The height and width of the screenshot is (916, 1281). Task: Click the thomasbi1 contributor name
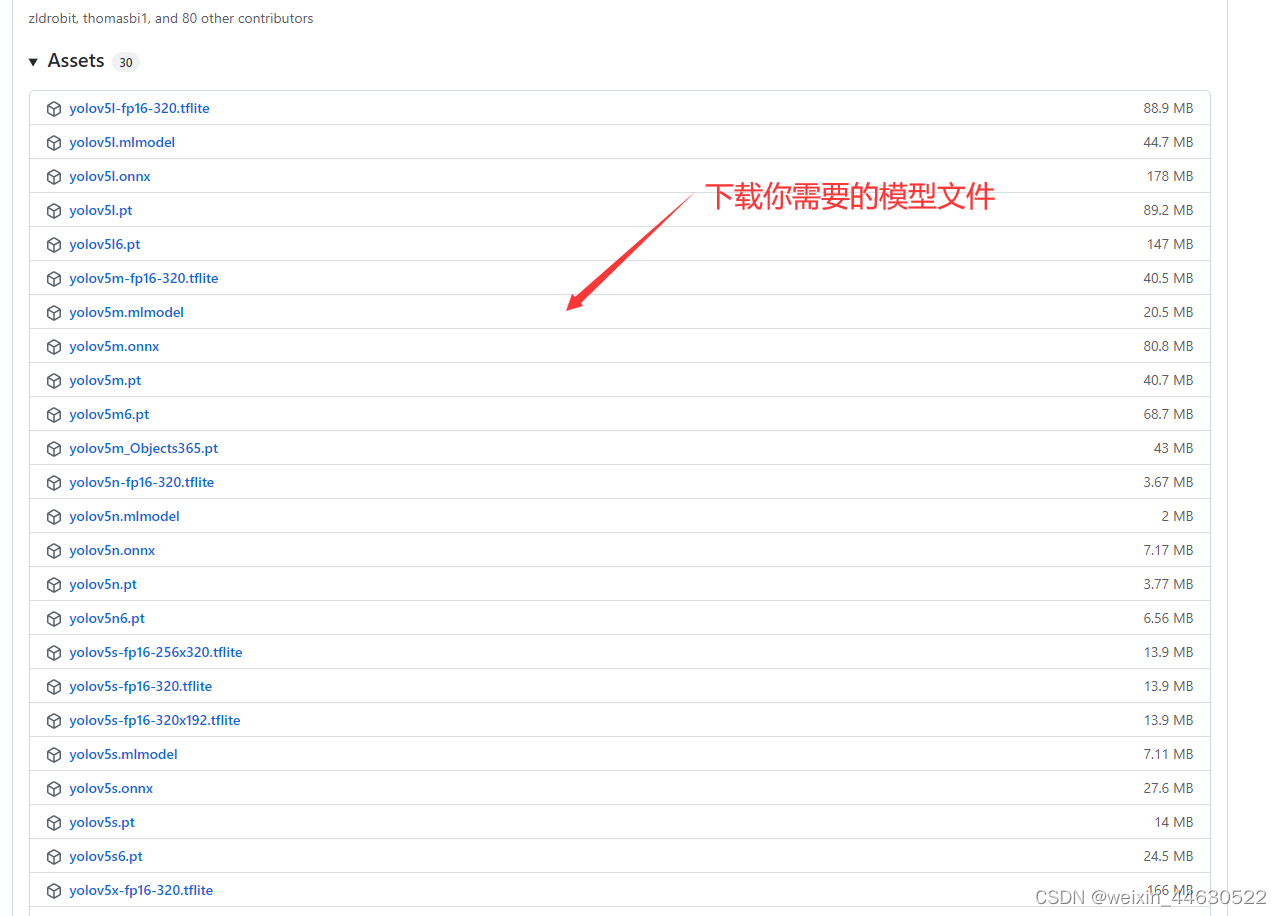(x=116, y=18)
